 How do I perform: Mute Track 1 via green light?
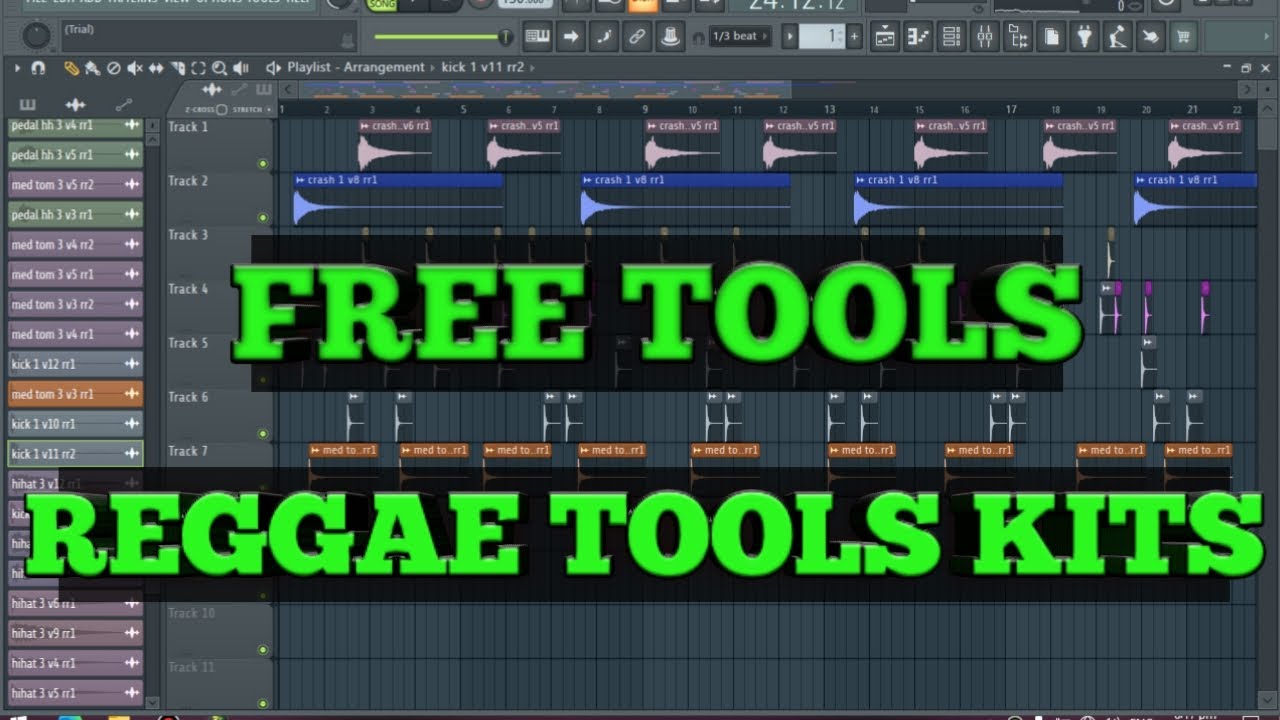coord(263,163)
